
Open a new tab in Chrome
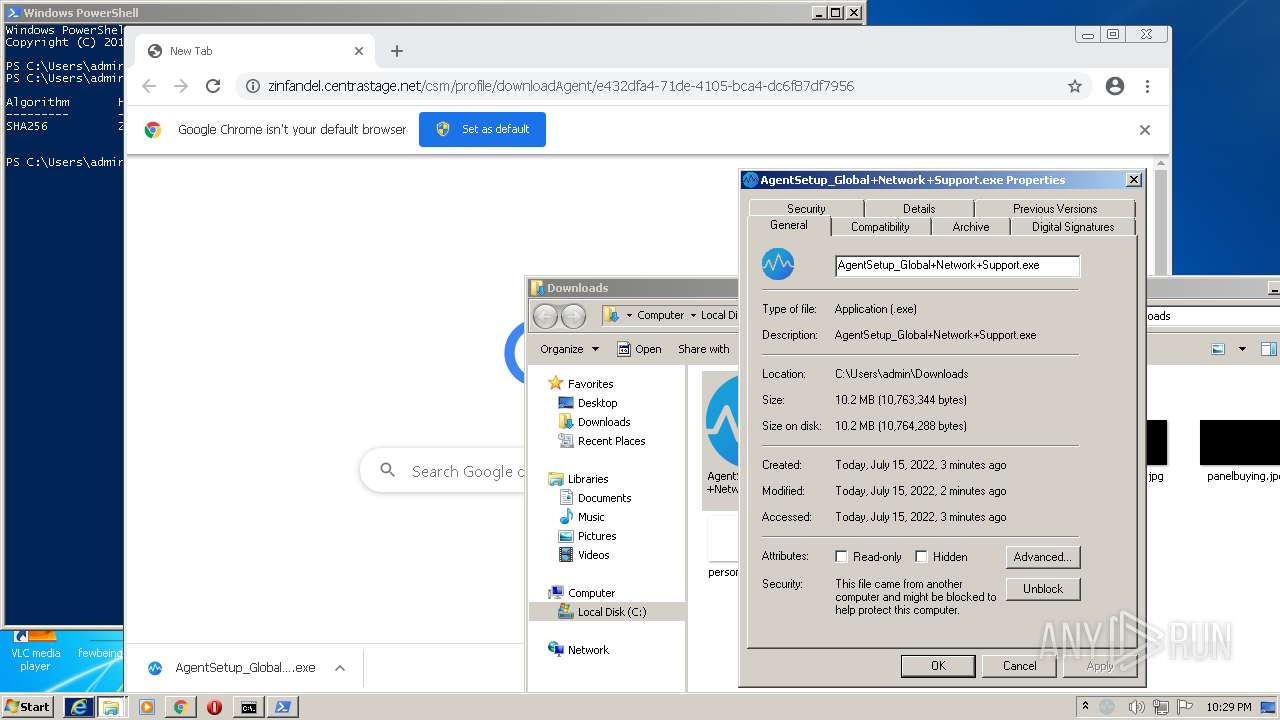[397, 51]
